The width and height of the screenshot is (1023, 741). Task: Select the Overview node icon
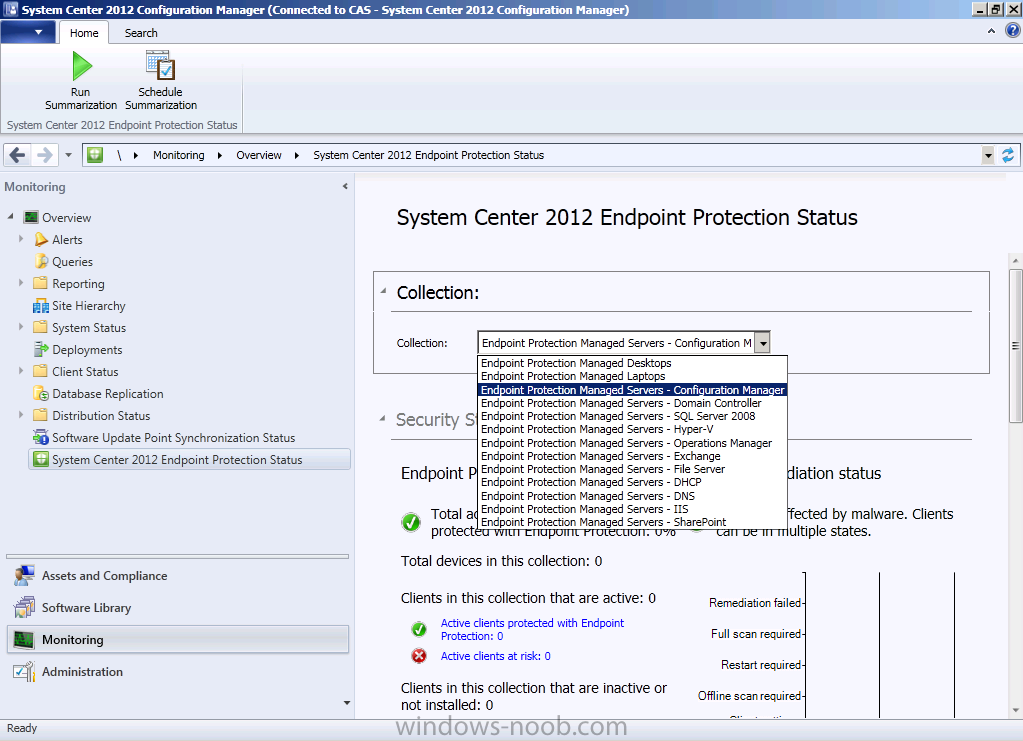pyautogui.click(x=31, y=217)
